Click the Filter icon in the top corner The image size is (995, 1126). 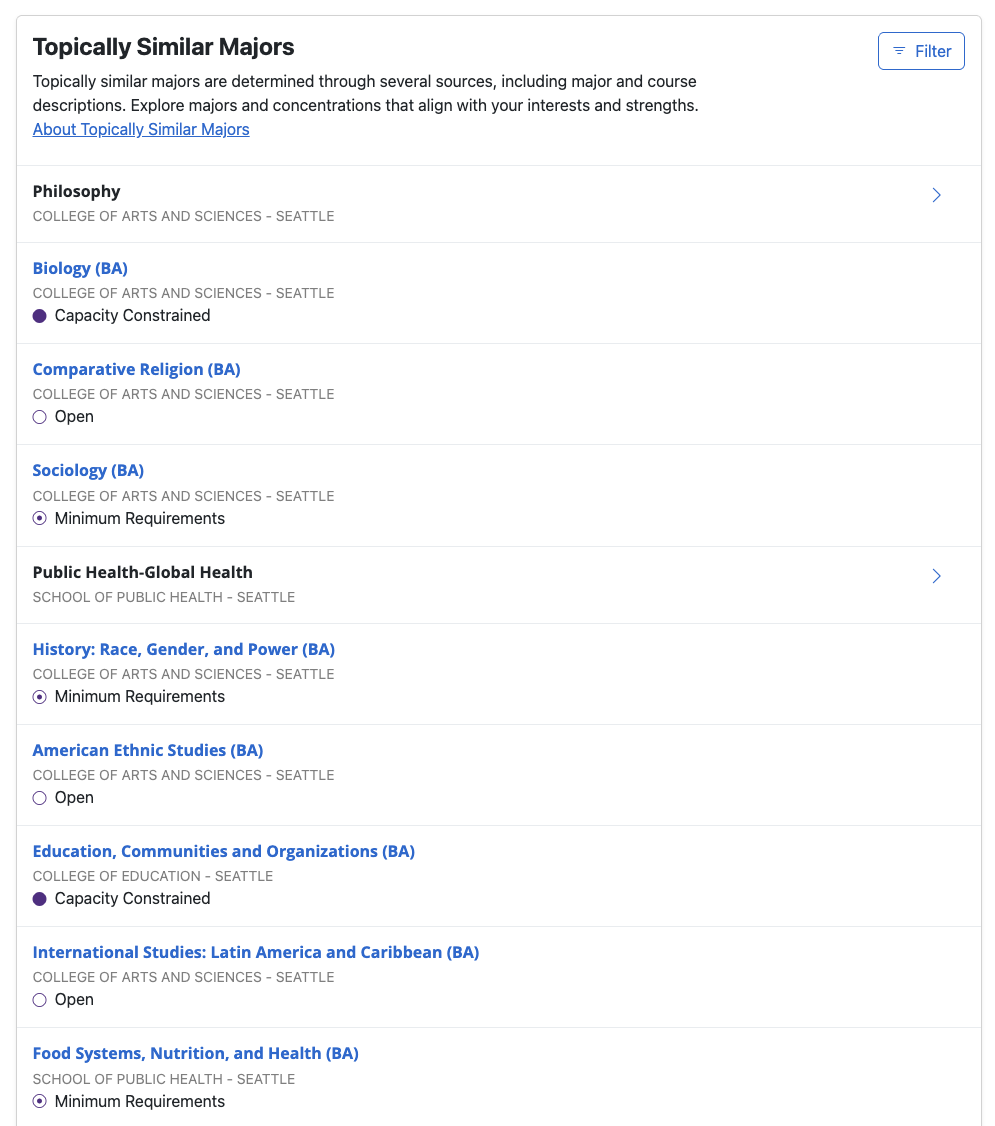coord(901,50)
